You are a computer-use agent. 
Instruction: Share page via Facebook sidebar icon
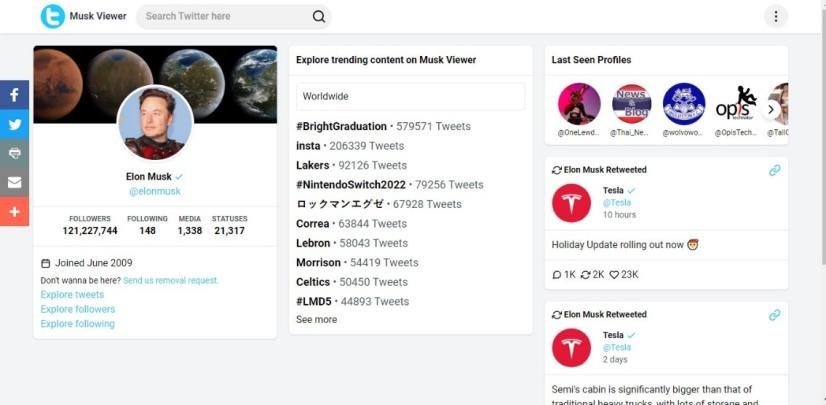coord(14,95)
